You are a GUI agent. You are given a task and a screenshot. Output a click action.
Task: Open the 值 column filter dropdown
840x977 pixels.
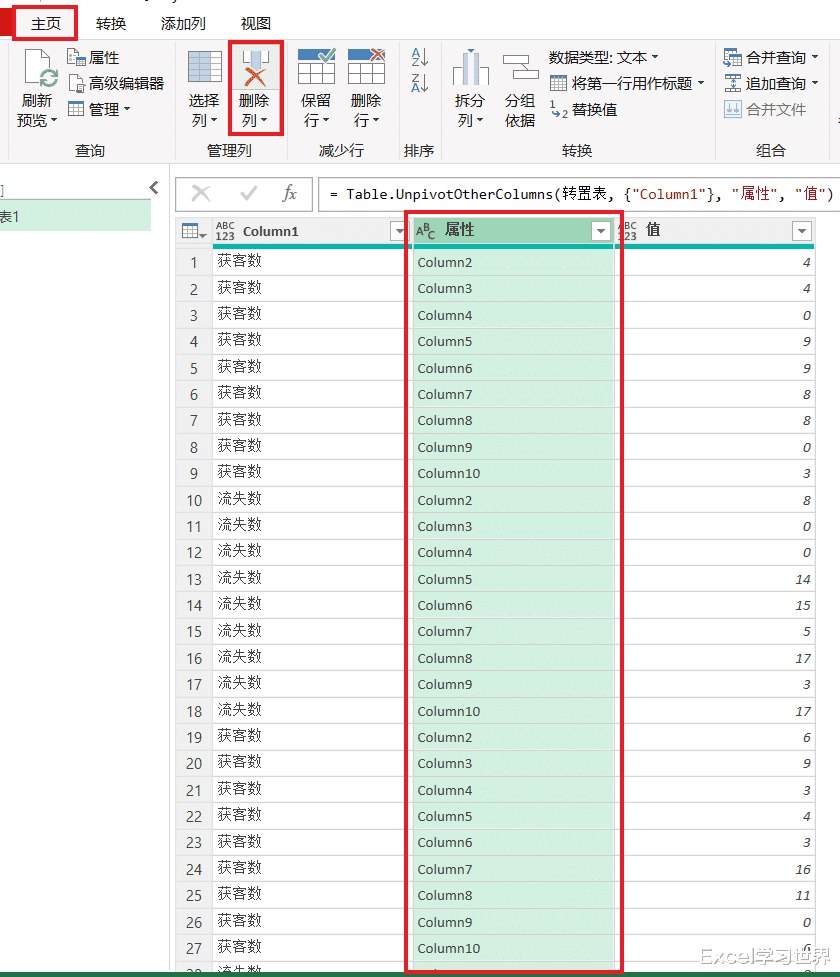[x=802, y=231]
